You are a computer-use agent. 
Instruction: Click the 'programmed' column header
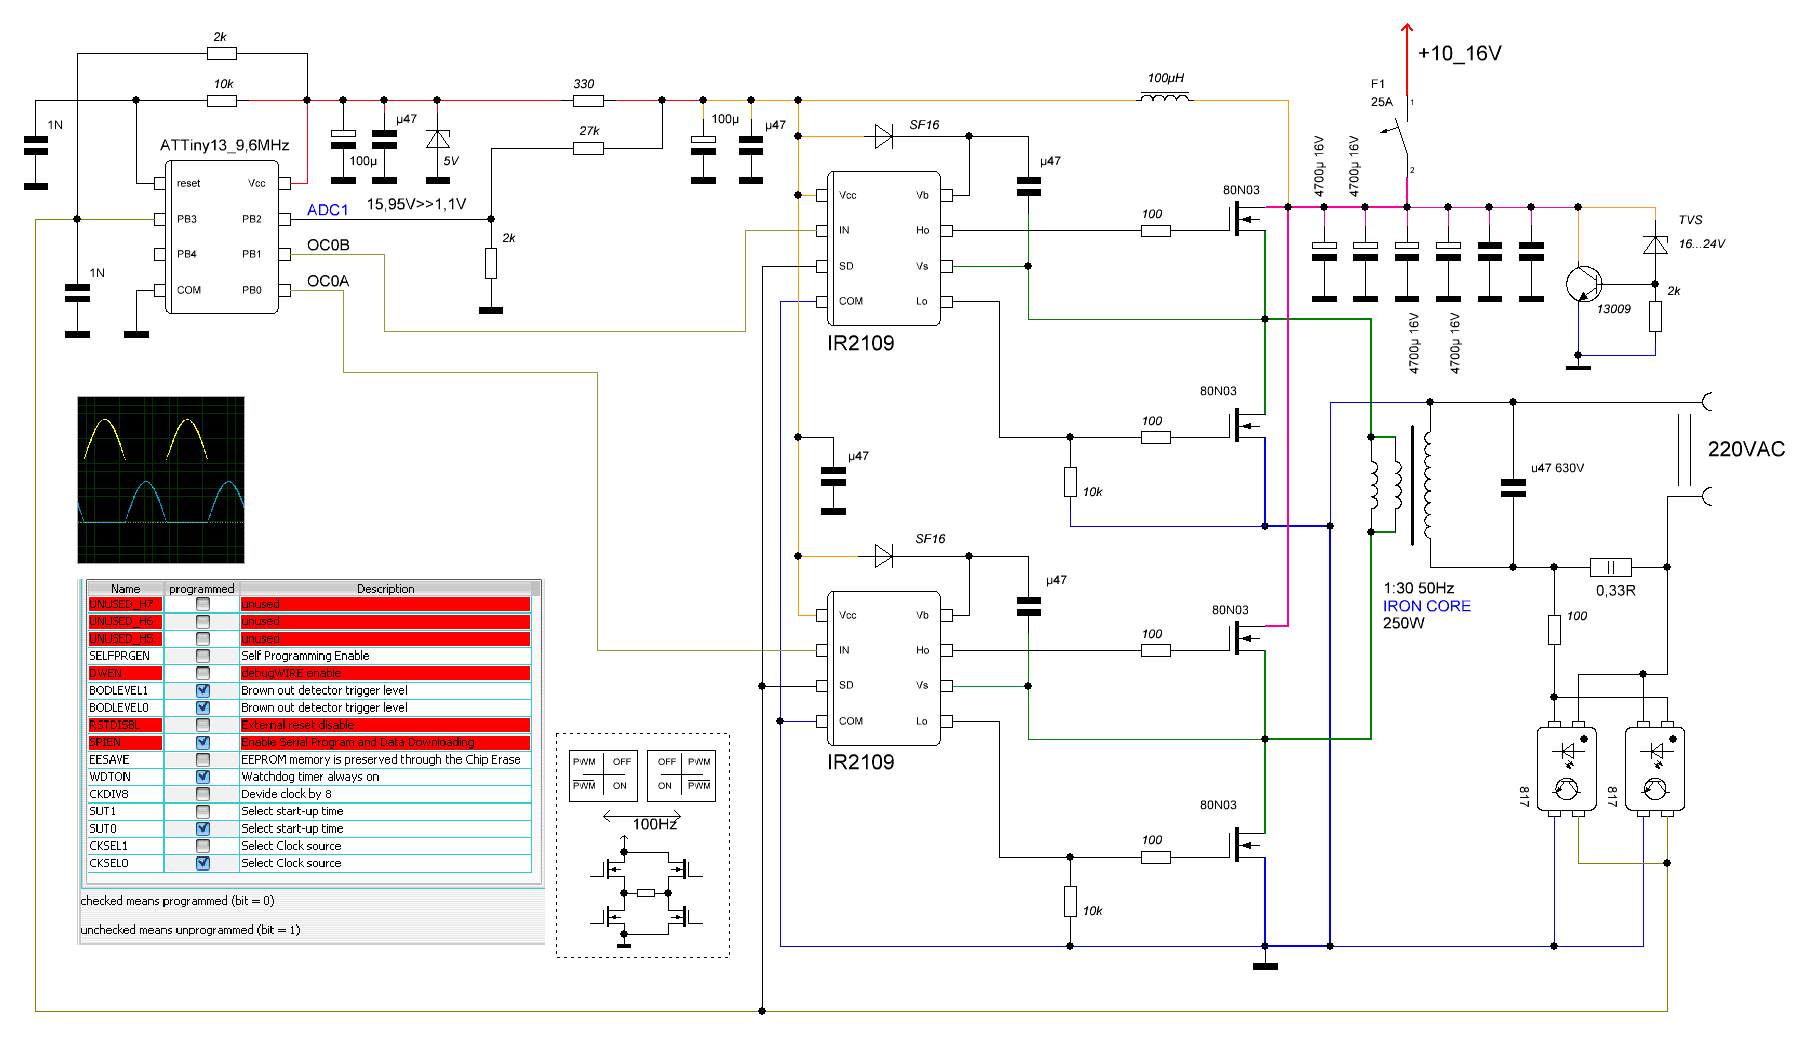click(x=202, y=589)
